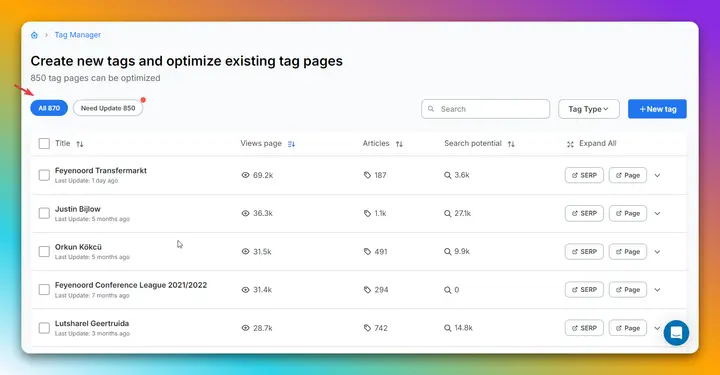Click the Search input field
The height and width of the screenshot is (375, 720).
tap(485, 109)
